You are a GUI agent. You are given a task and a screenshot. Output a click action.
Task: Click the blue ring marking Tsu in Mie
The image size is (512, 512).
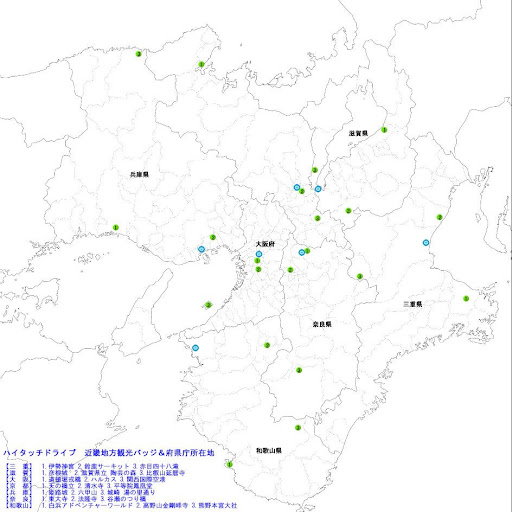[x=426, y=243]
